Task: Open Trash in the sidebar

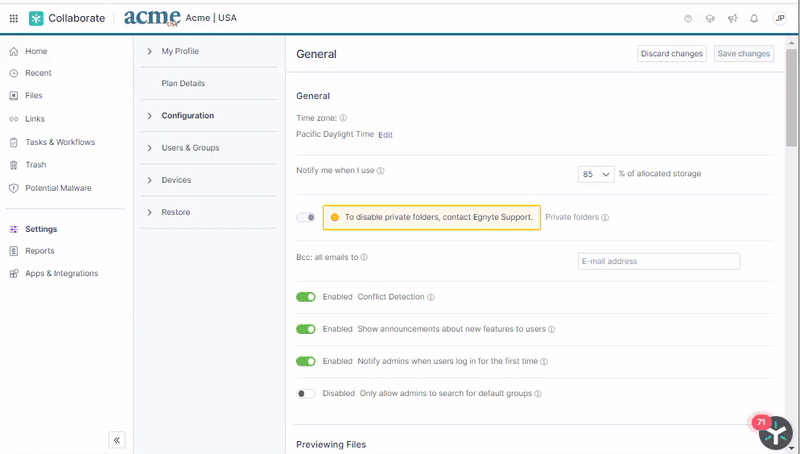Action: pos(36,165)
